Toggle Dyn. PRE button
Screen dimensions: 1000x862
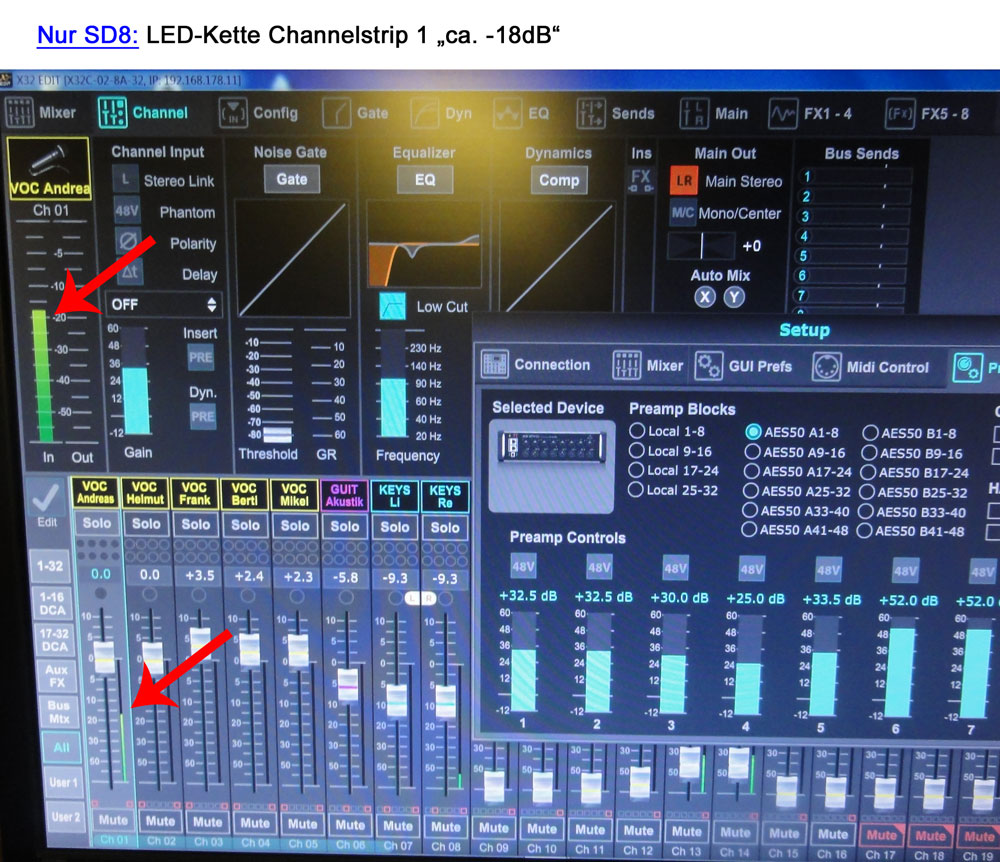coord(203,416)
